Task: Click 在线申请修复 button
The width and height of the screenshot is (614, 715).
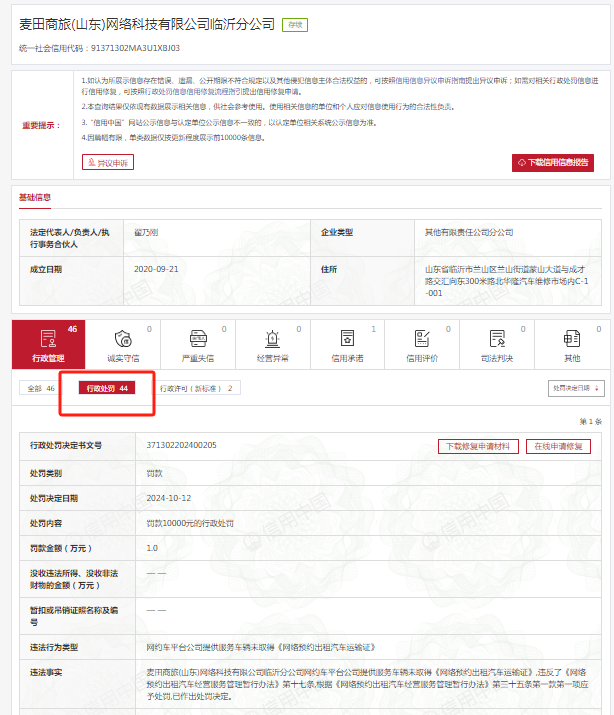Action: click(558, 446)
